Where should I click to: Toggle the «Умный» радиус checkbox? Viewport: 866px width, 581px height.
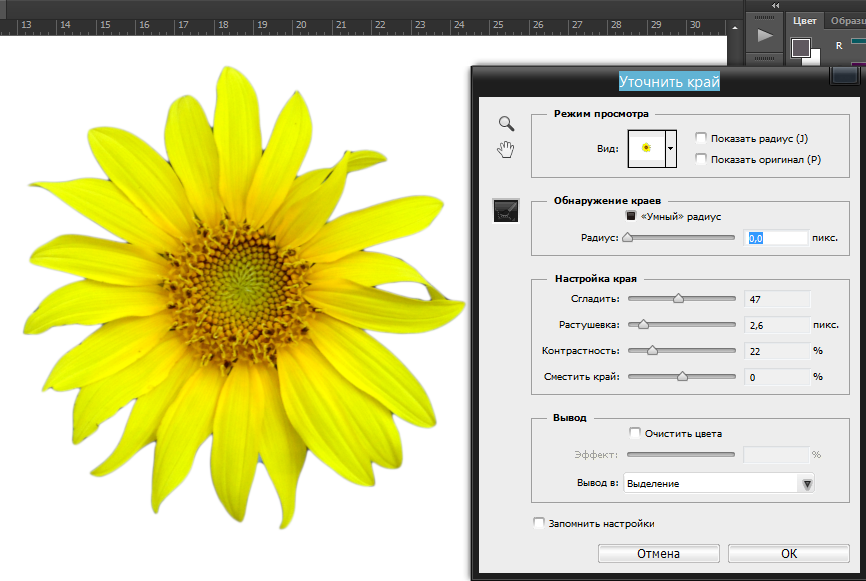631,216
